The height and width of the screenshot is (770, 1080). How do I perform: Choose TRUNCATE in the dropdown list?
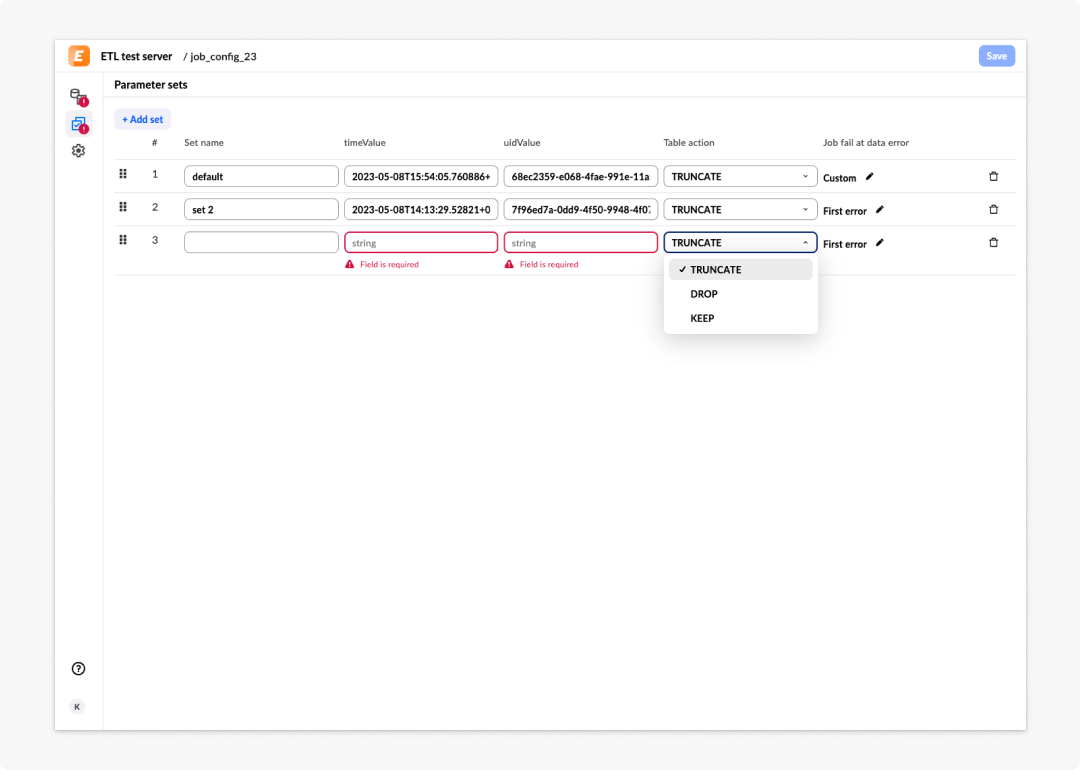click(740, 269)
